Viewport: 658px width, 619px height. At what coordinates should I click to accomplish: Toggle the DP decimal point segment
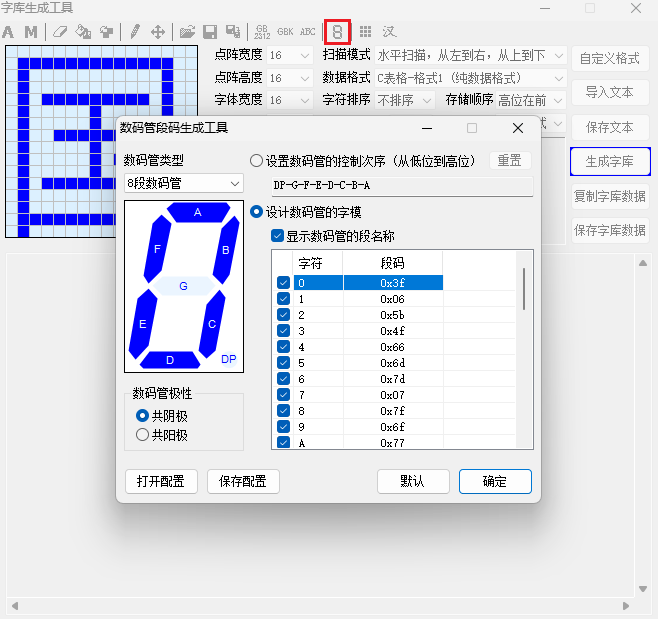pos(229,359)
